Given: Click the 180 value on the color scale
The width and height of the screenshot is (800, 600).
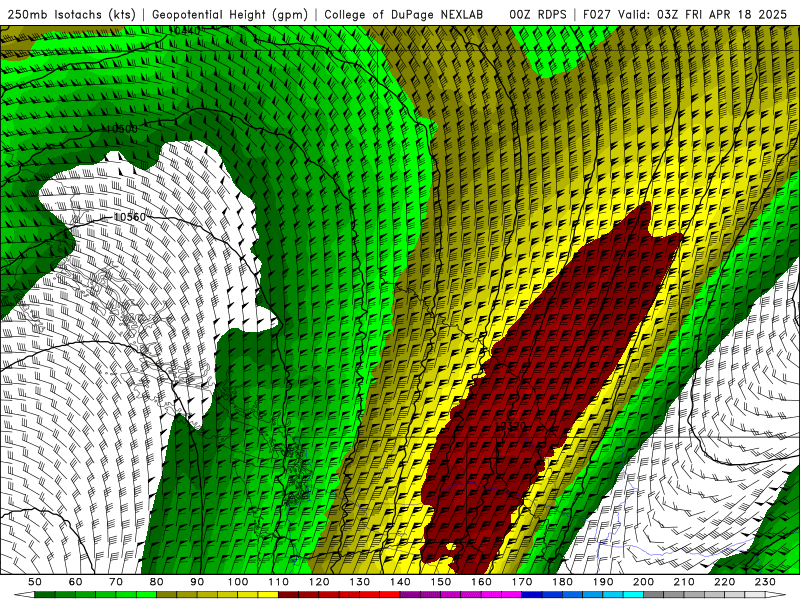Looking at the screenshot, I should point(562,582).
